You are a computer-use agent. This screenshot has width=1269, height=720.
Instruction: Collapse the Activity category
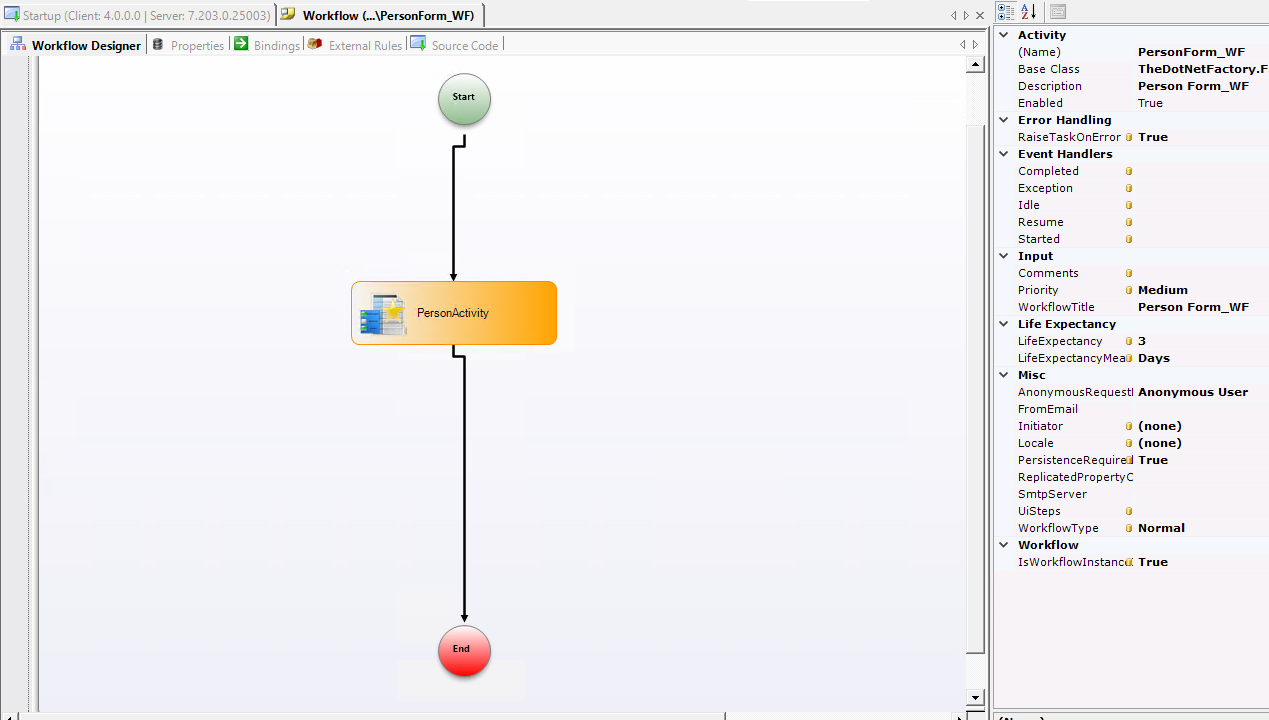pos(1004,35)
